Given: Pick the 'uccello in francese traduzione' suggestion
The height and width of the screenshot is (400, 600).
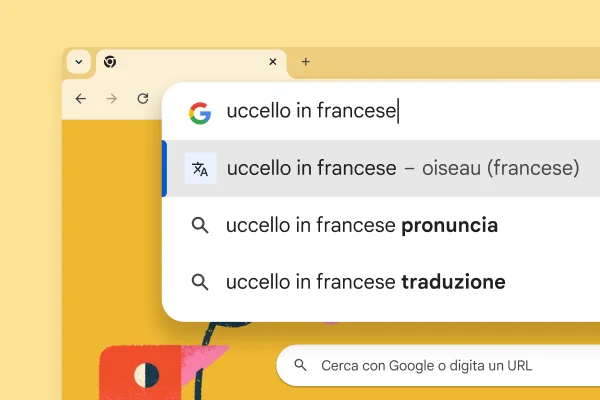Looking at the screenshot, I should 366,283.
